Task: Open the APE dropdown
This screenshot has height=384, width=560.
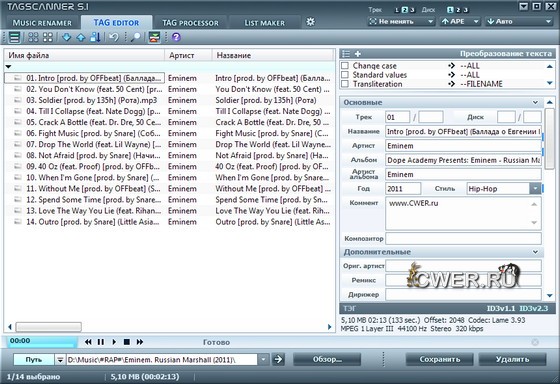Action: pyautogui.click(x=460, y=21)
